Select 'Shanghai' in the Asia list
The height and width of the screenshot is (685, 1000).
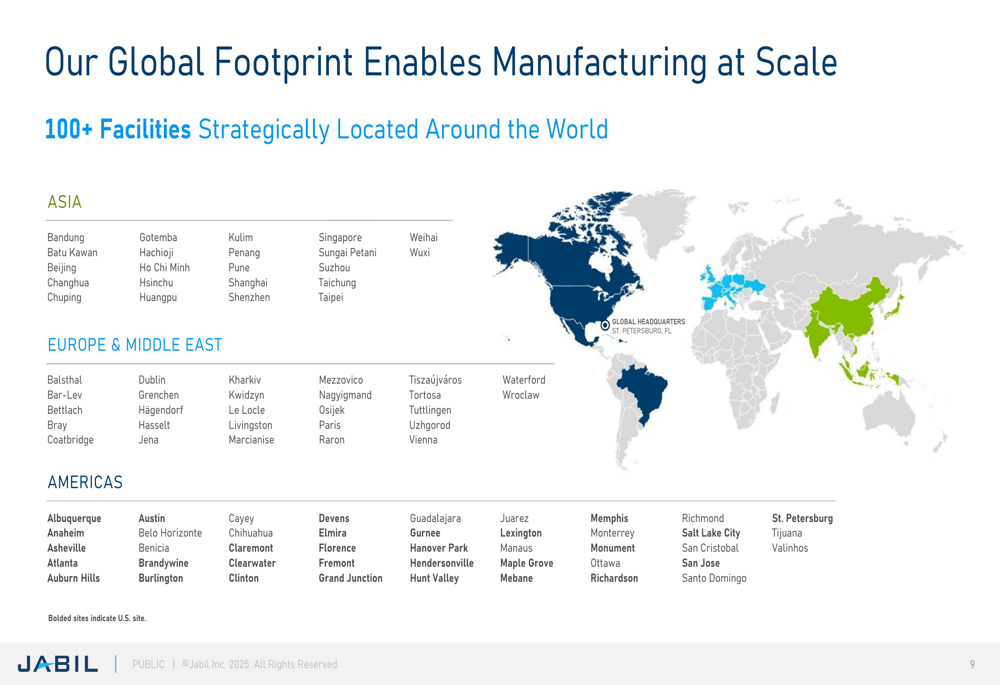click(248, 283)
